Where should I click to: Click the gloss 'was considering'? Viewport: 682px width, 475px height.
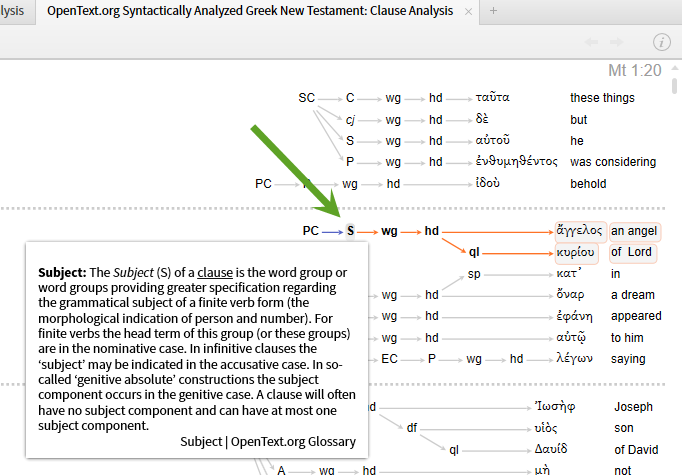pyautogui.click(x=613, y=162)
